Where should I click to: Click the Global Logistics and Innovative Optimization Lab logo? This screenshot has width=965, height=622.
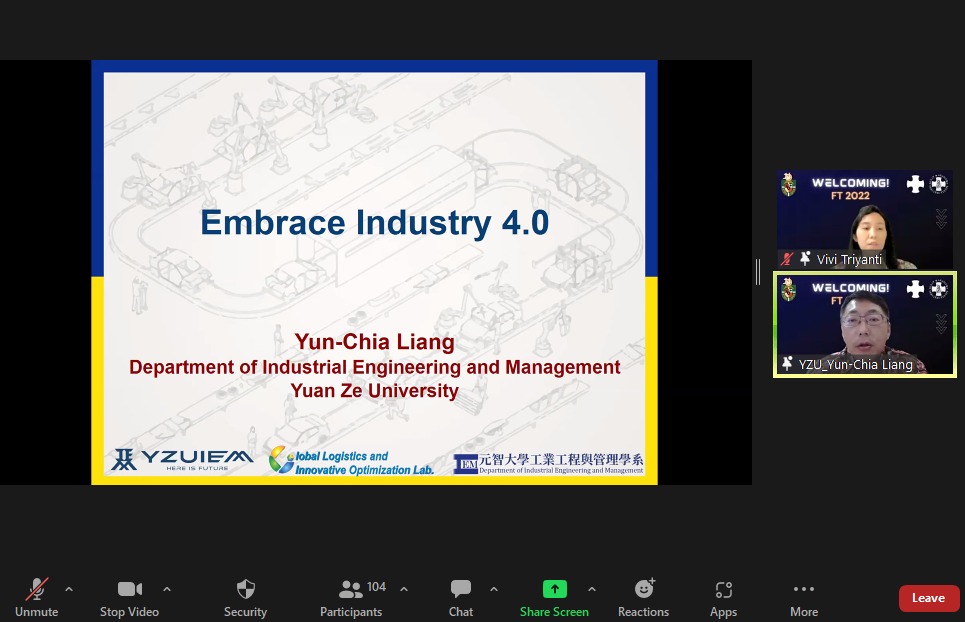351,461
